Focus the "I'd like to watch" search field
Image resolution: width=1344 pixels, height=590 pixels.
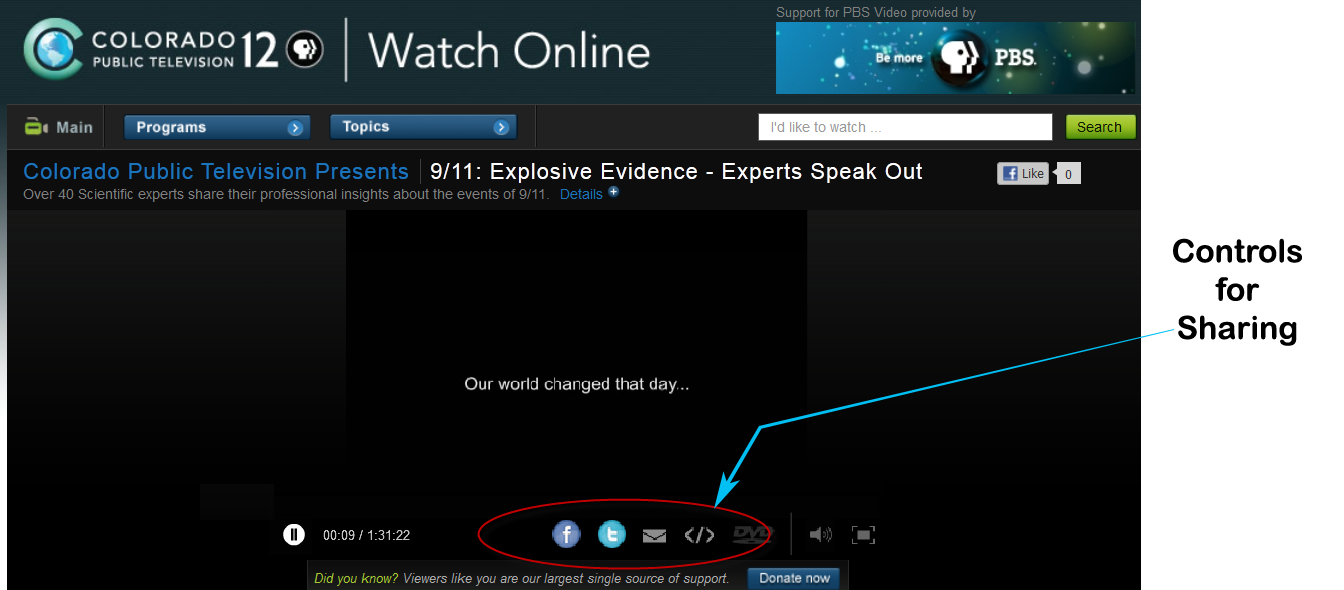(x=905, y=127)
